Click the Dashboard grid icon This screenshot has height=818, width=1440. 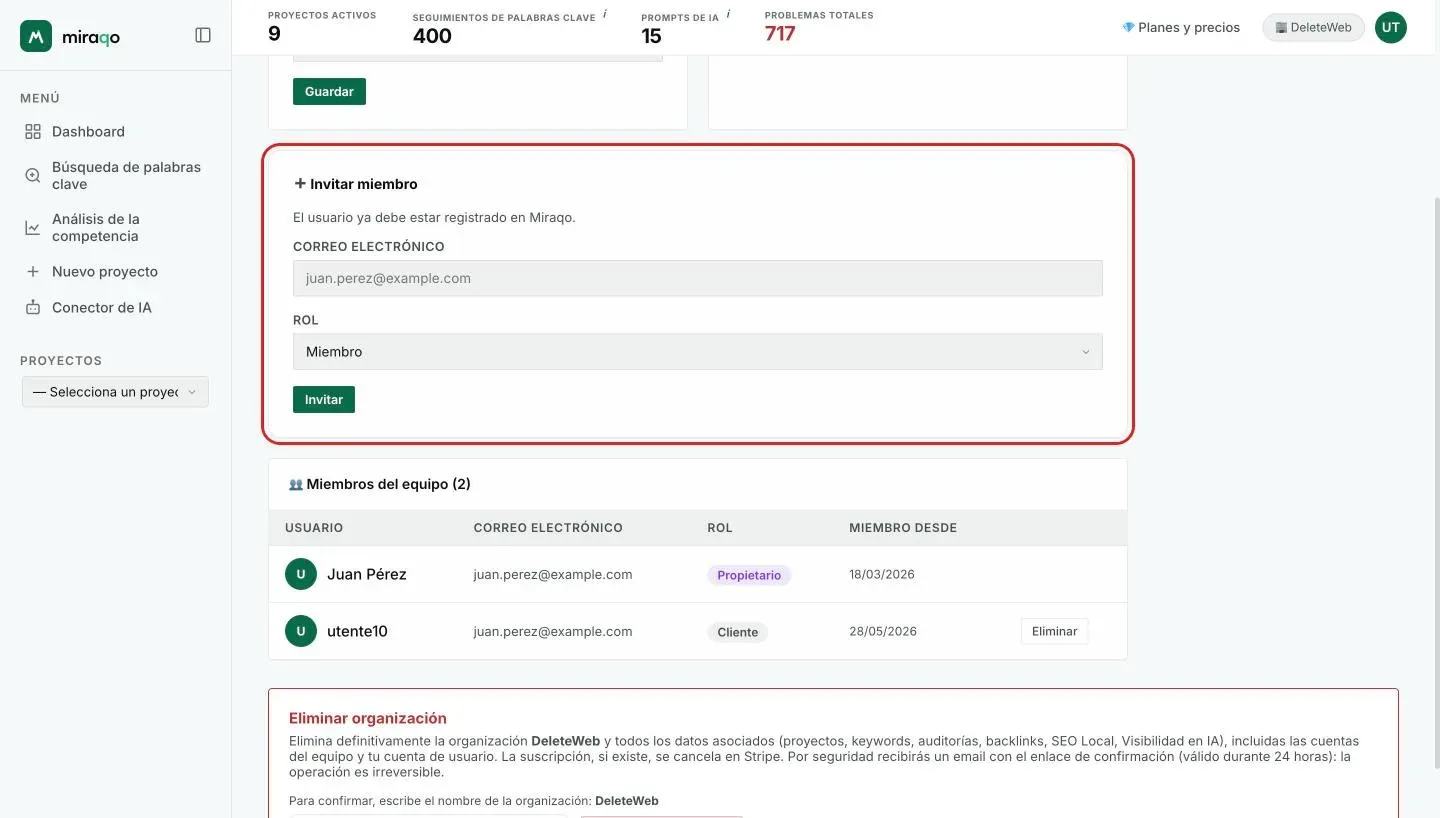pos(33,131)
